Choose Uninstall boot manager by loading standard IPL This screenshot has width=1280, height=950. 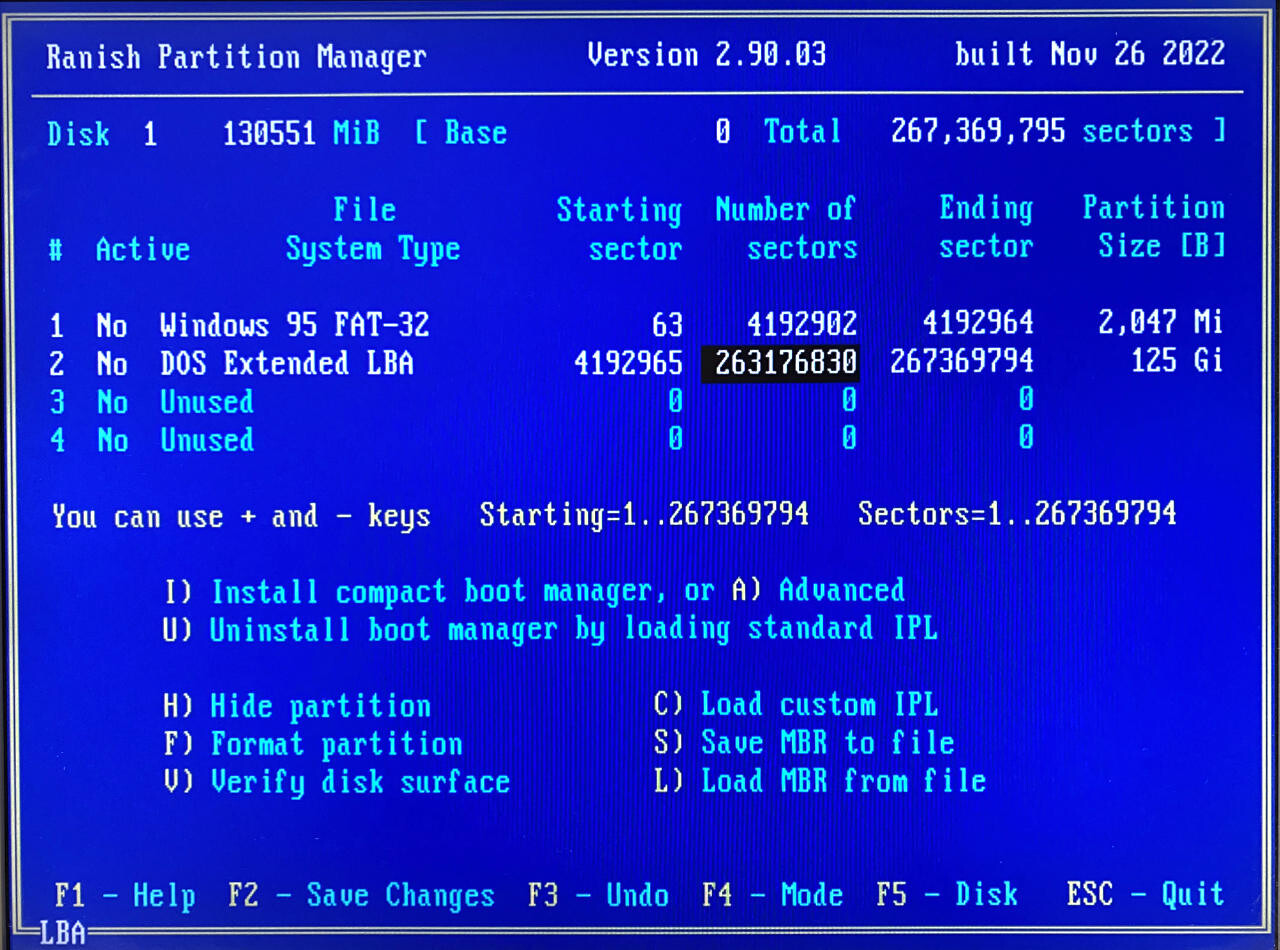[x=550, y=630]
